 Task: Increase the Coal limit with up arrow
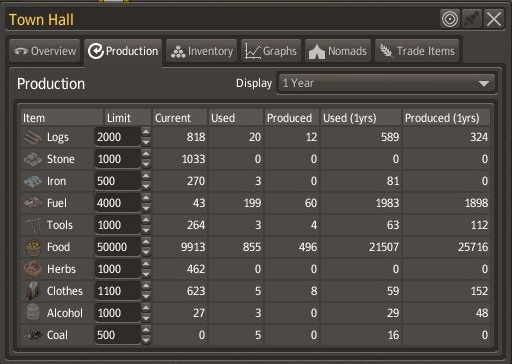(x=146, y=330)
